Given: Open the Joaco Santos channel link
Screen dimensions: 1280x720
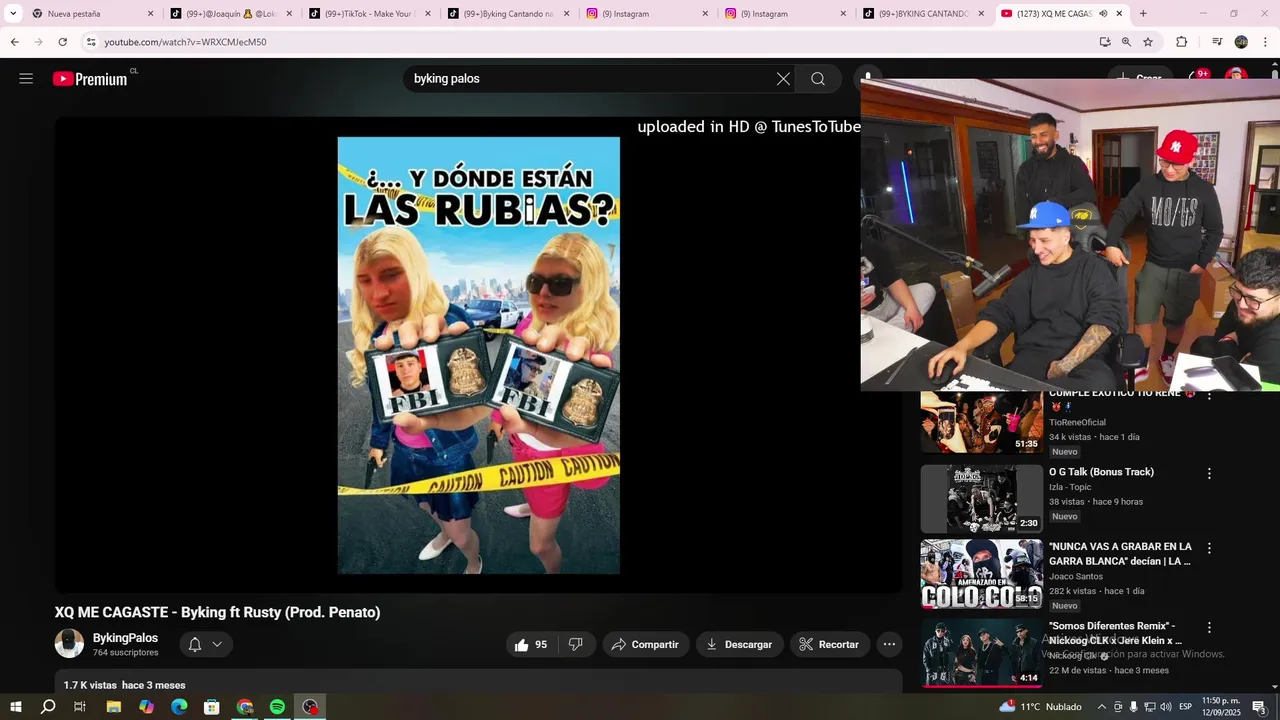Looking at the screenshot, I should point(1076,577).
